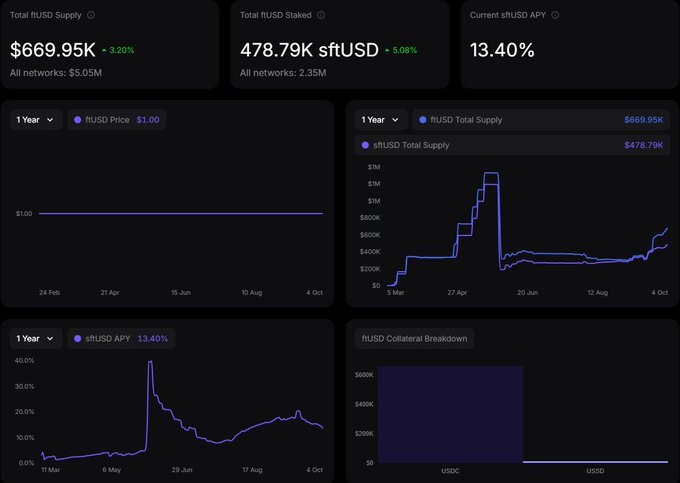The height and width of the screenshot is (483, 680).
Task: Click the USSD collateral bar
Action: (595, 462)
